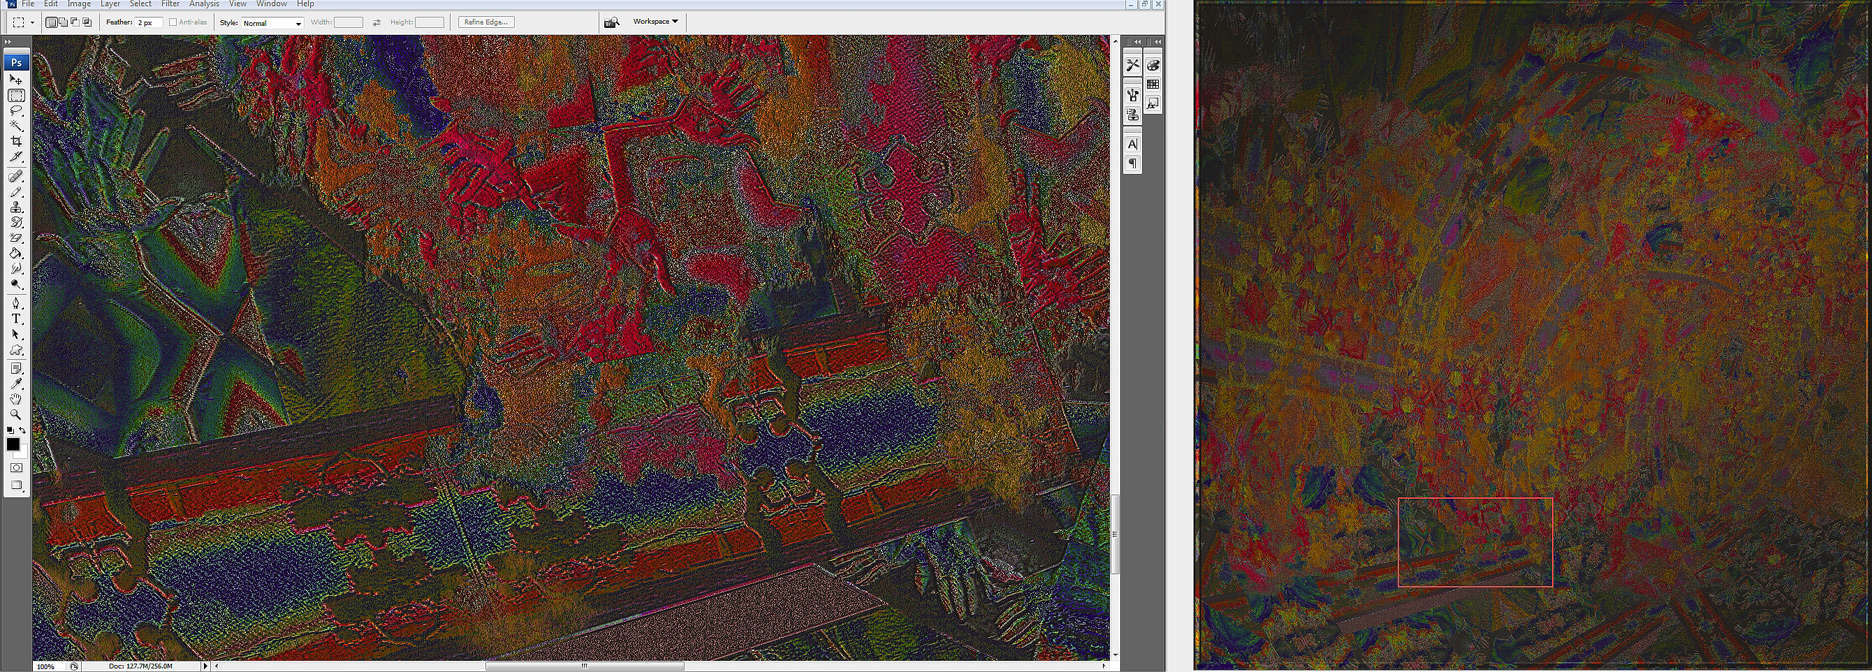Screen dimensions: 1872x672
Task: Select the Brush tool
Action: 16,191
